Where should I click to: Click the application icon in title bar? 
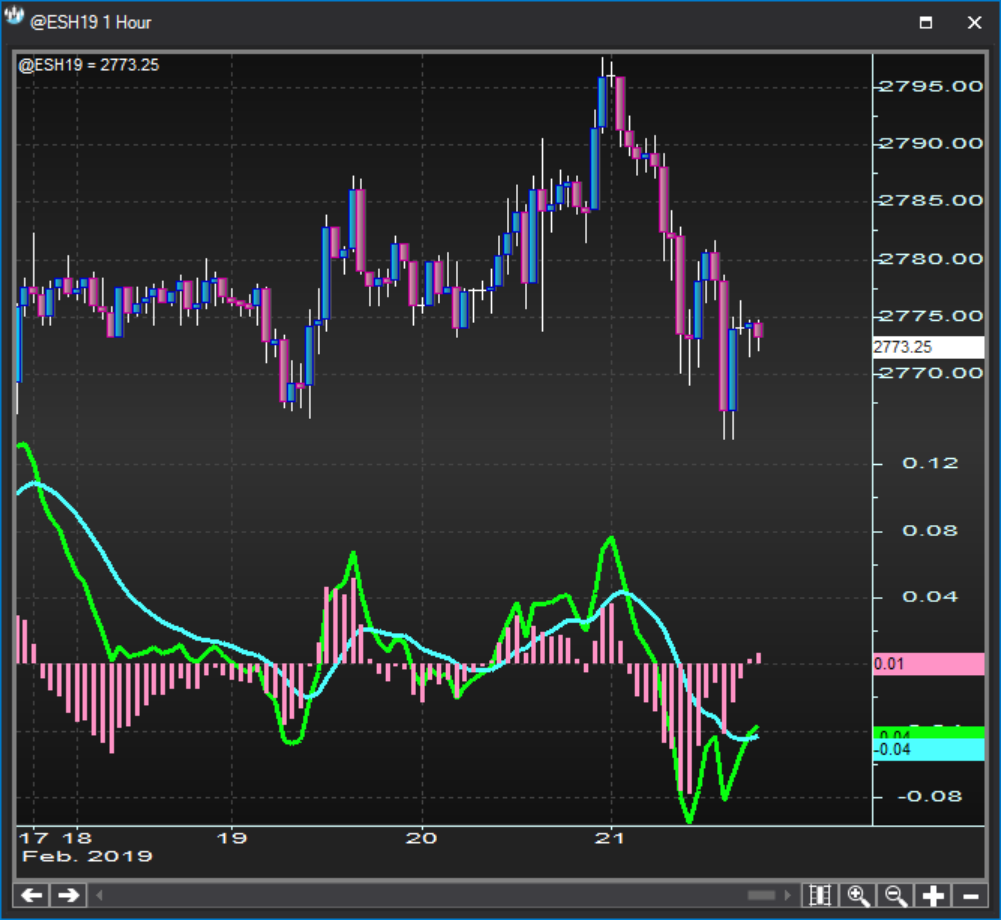click(x=14, y=15)
